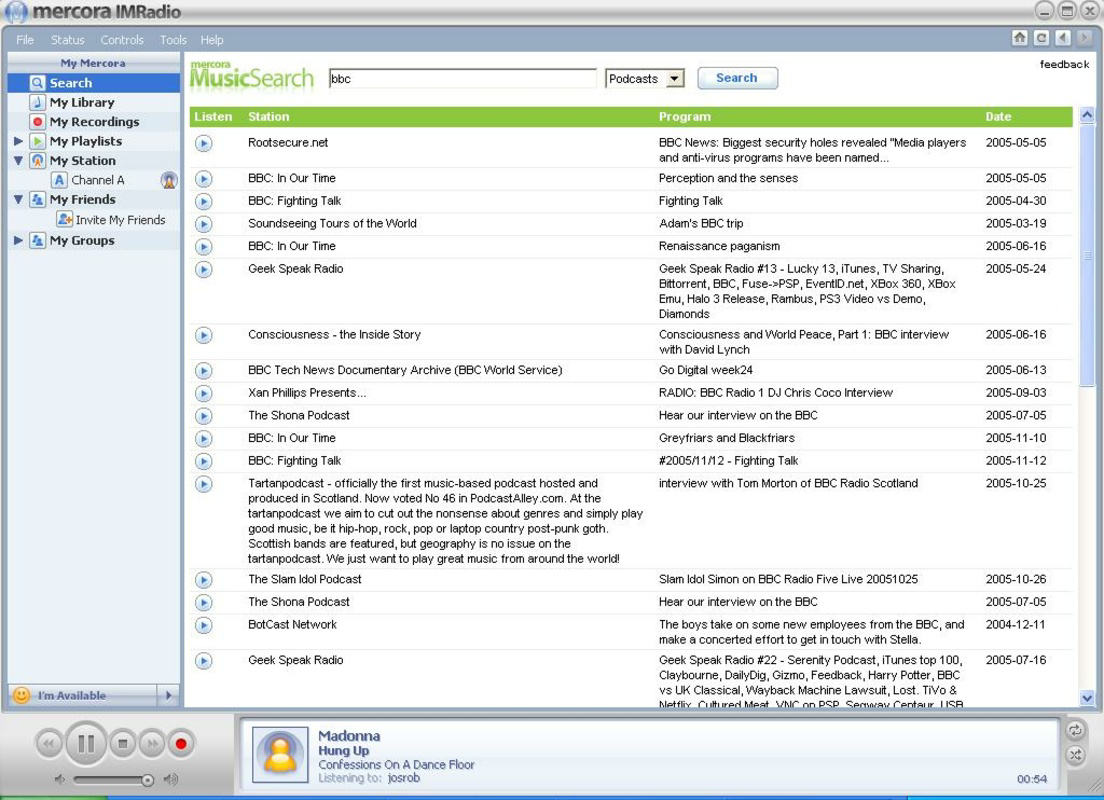Play The Slam Idol Podcast

click(x=203, y=580)
